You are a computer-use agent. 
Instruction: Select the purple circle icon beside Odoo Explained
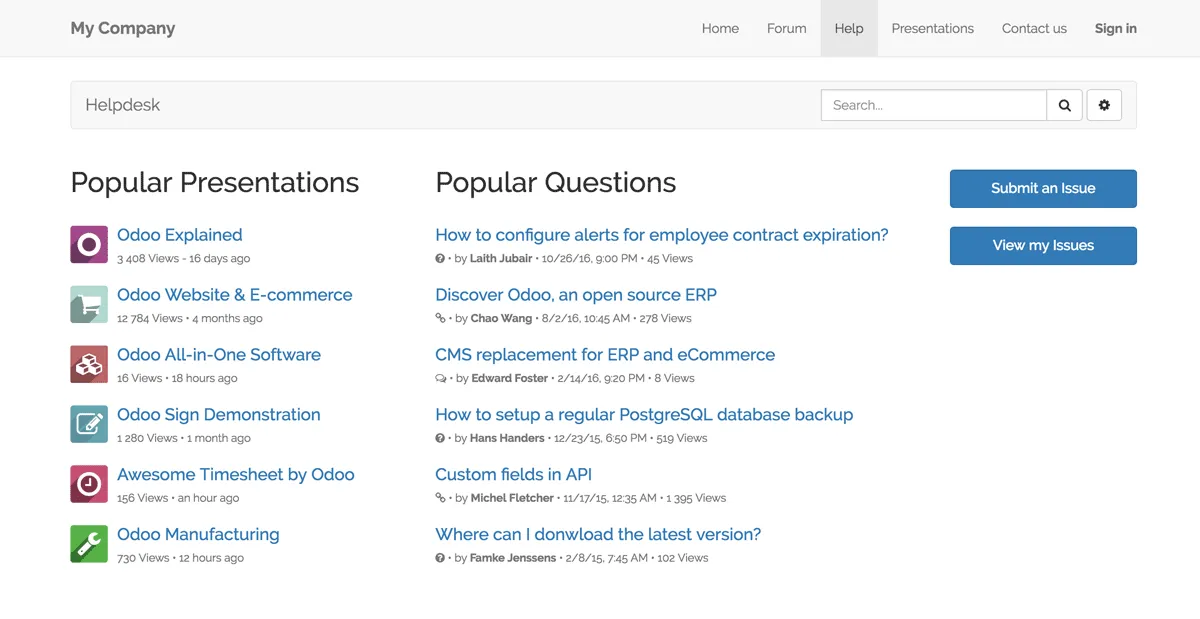pos(88,244)
